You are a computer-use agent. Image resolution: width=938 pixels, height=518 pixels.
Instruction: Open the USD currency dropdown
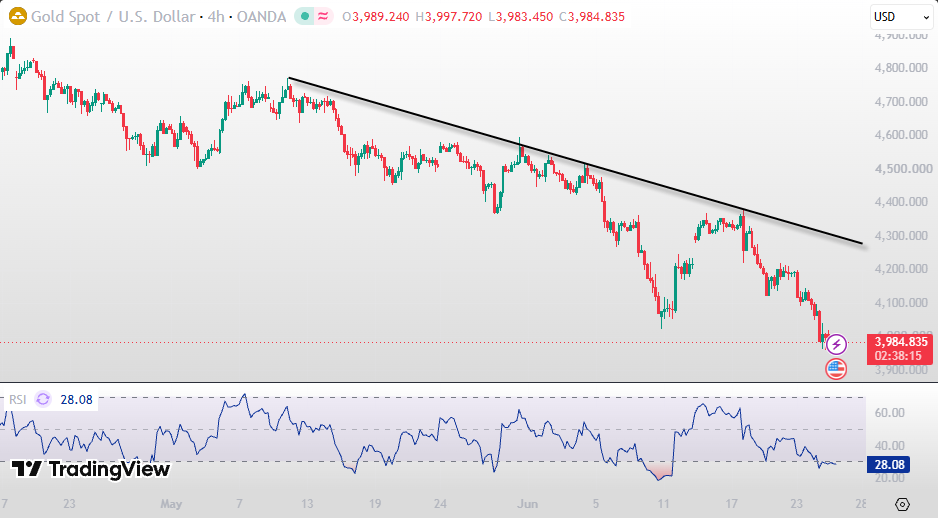click(x=902, y=17)
